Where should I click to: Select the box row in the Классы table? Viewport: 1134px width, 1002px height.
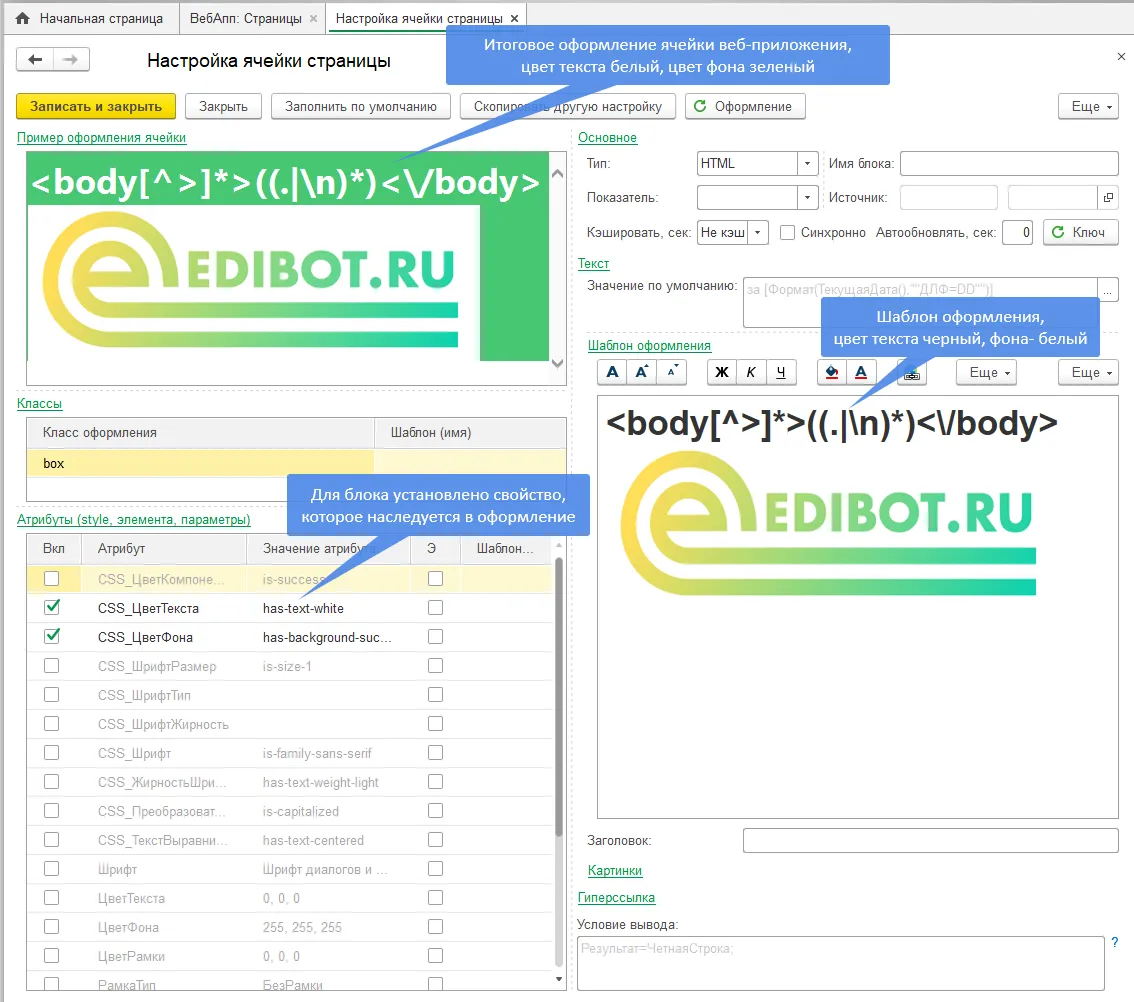point(297,464)
